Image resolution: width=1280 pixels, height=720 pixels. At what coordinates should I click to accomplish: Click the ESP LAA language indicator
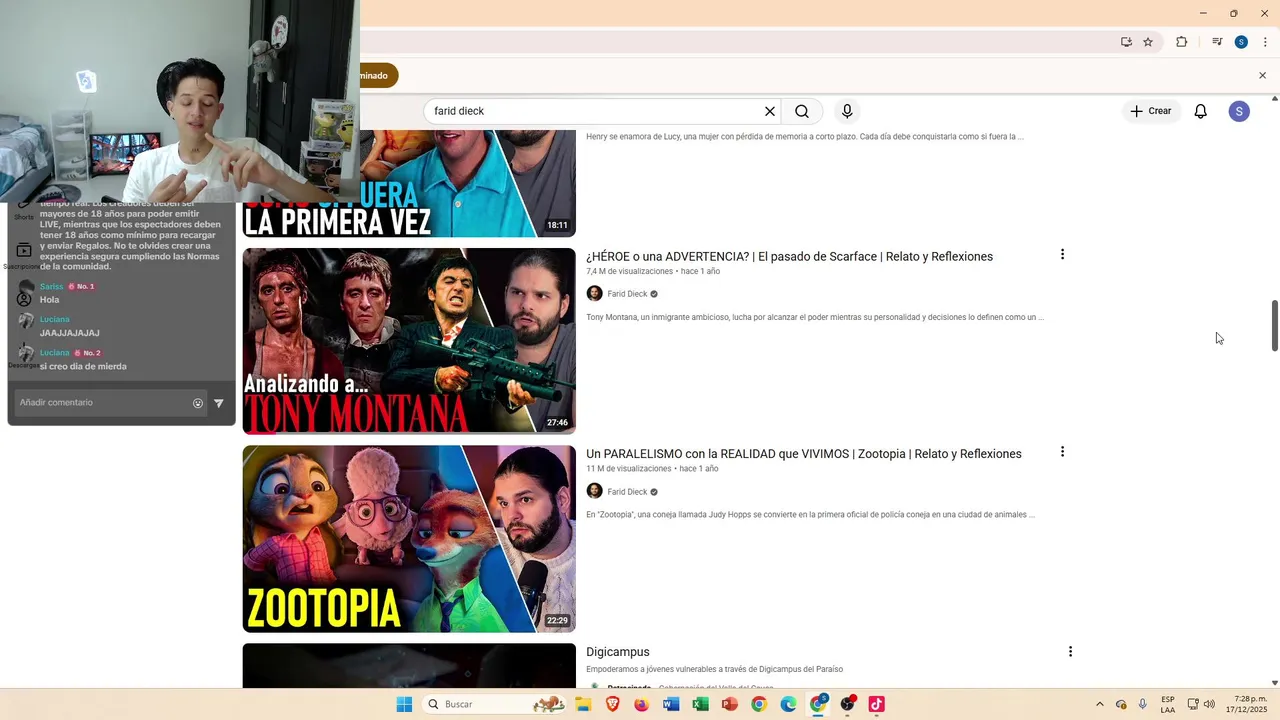coord(1168,704)
